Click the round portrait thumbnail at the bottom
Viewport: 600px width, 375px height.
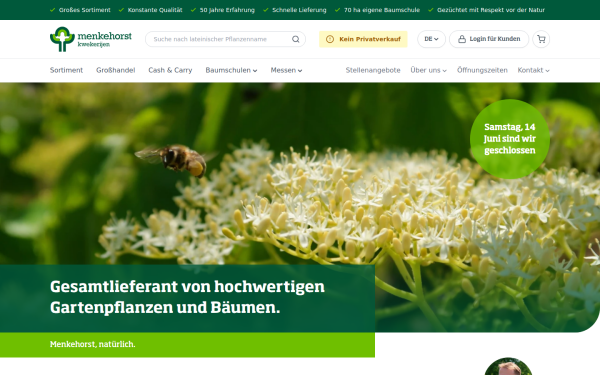pyautogui.click(x=508, y=367)
